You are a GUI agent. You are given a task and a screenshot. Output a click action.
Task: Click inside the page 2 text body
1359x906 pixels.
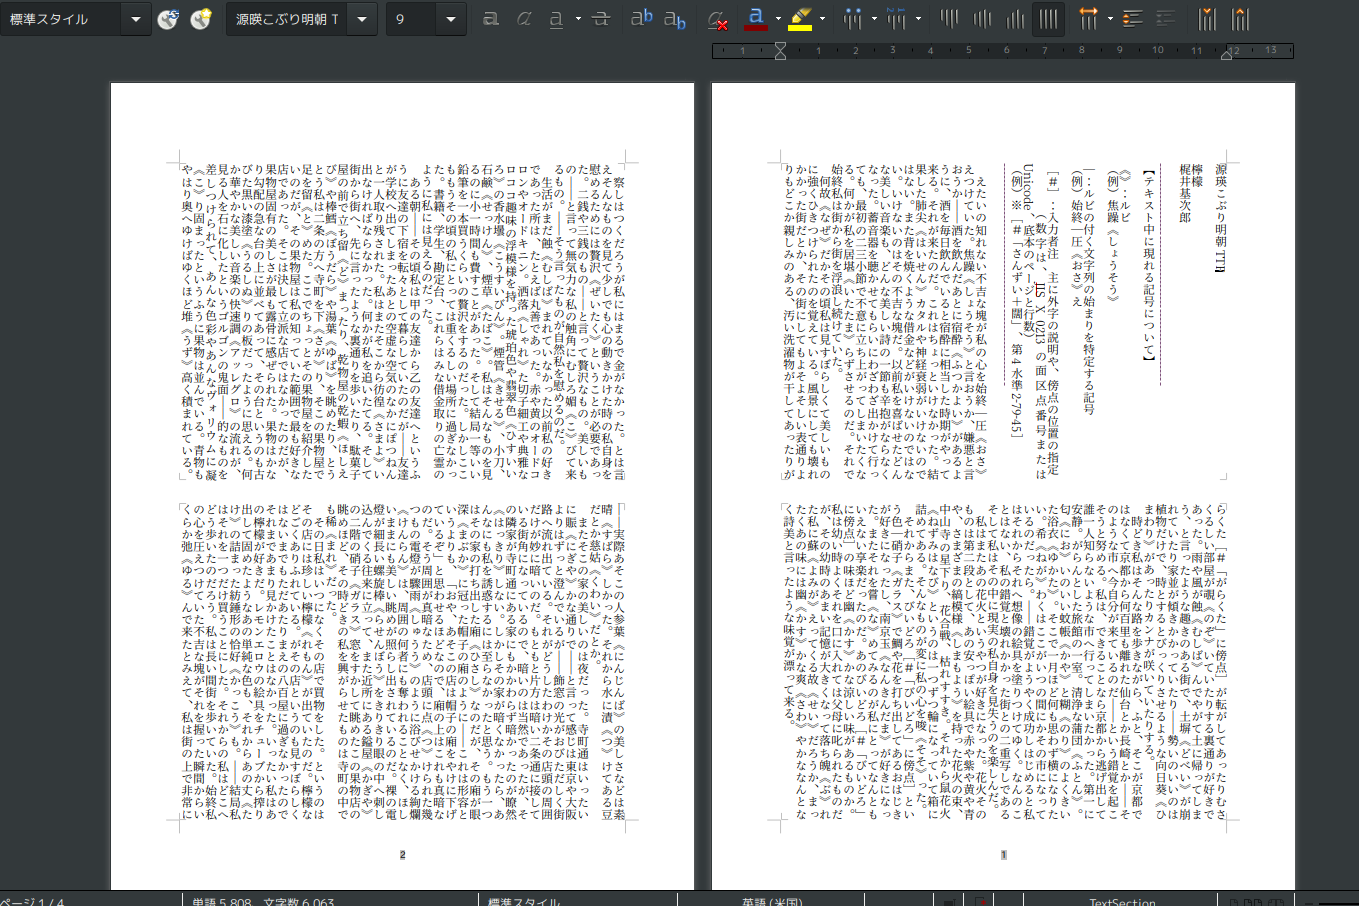[x=402, y=492]
